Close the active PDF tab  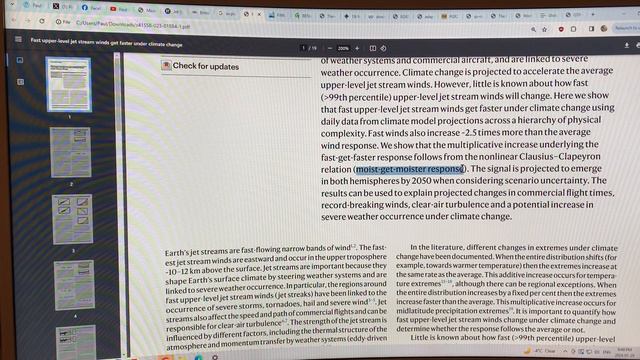coord(259,14)
